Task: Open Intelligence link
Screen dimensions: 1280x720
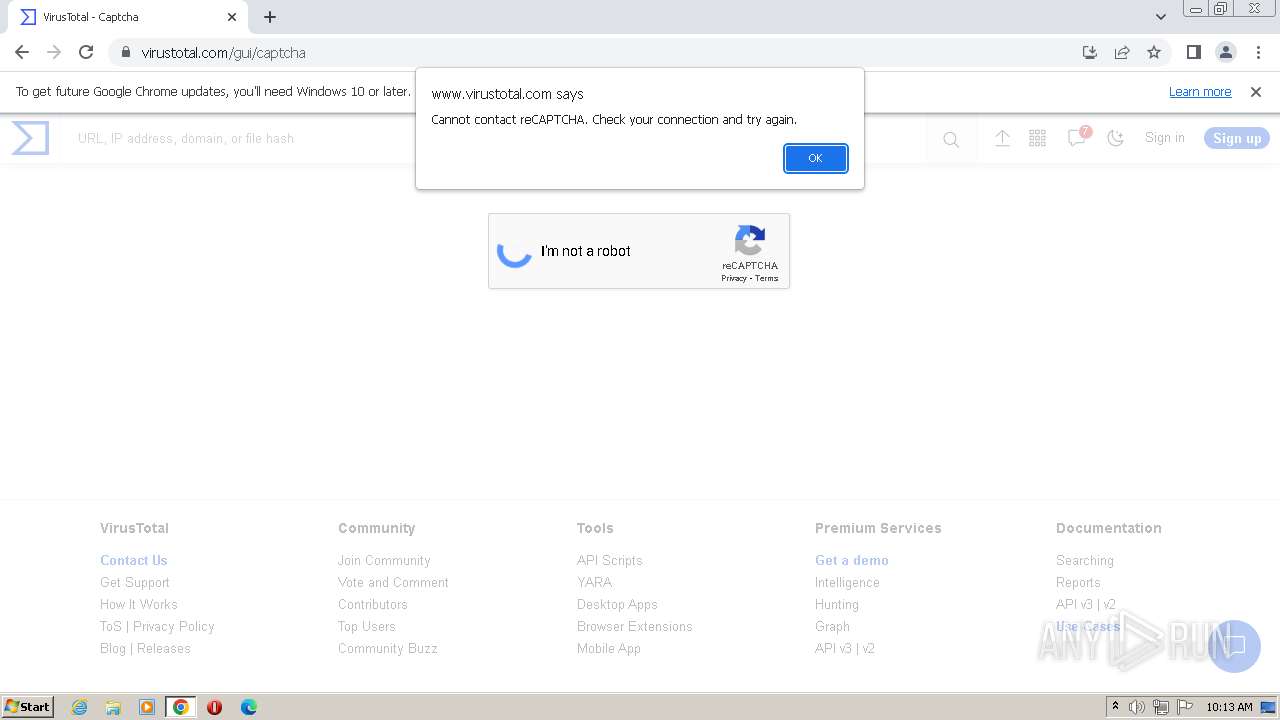Action: [847, 583]
